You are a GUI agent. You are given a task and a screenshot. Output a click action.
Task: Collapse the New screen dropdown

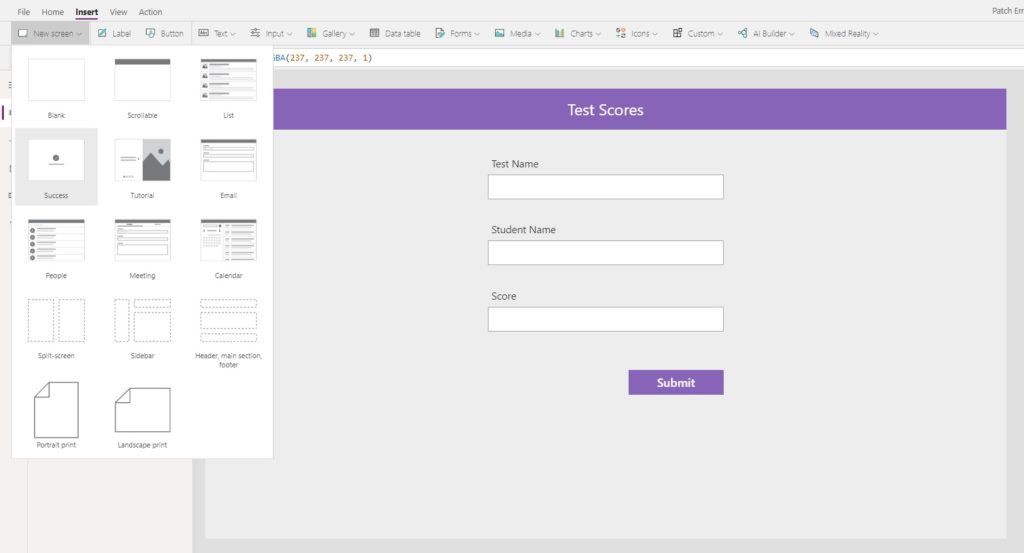(50, 33)
